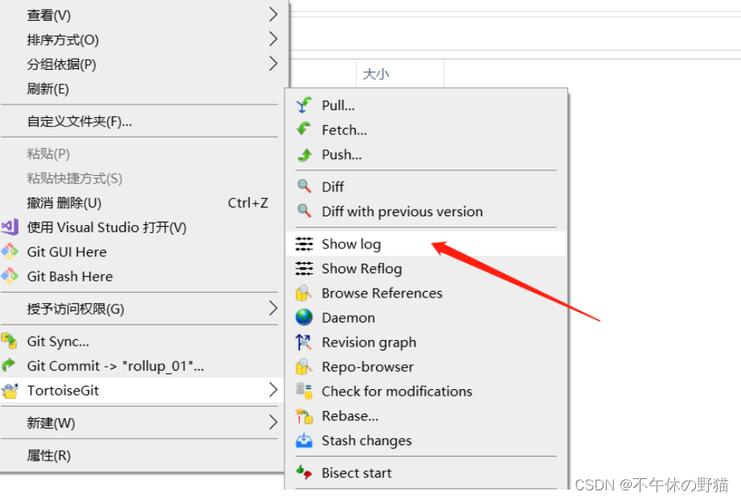Viewport: 741px width, 500px height.
Task: Click the magnifier icon beside Diff
Action: point(304,186)
